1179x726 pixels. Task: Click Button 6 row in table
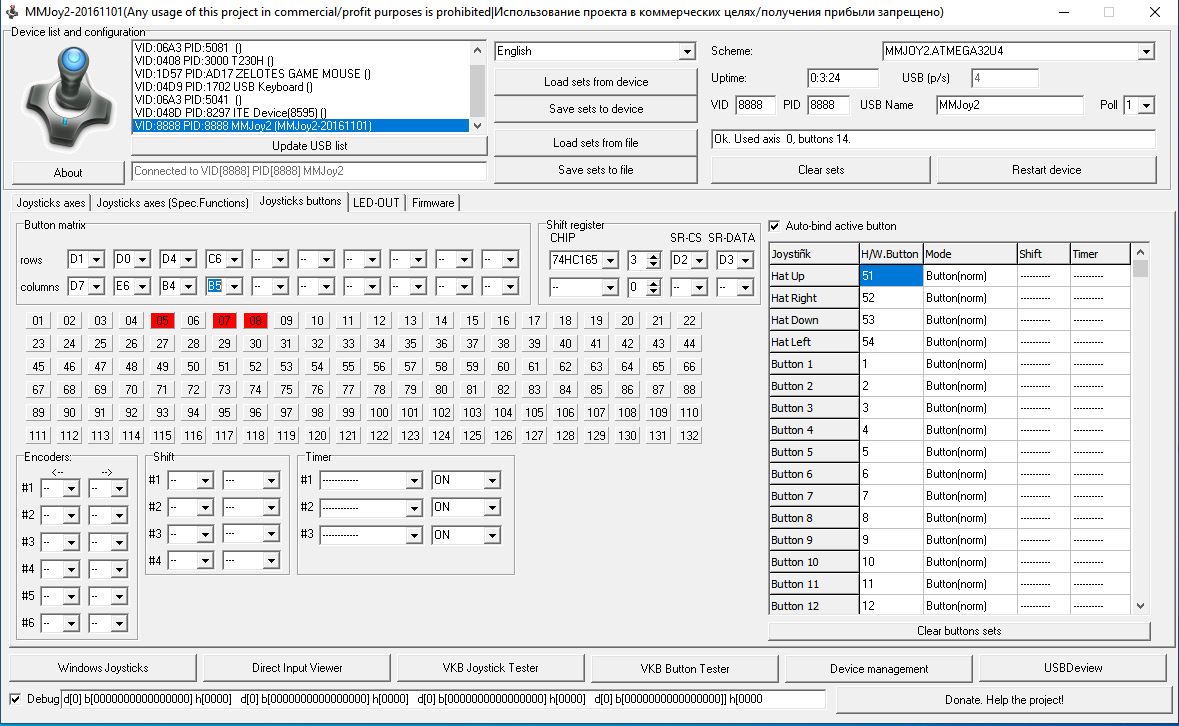click(x=949, y=474)
